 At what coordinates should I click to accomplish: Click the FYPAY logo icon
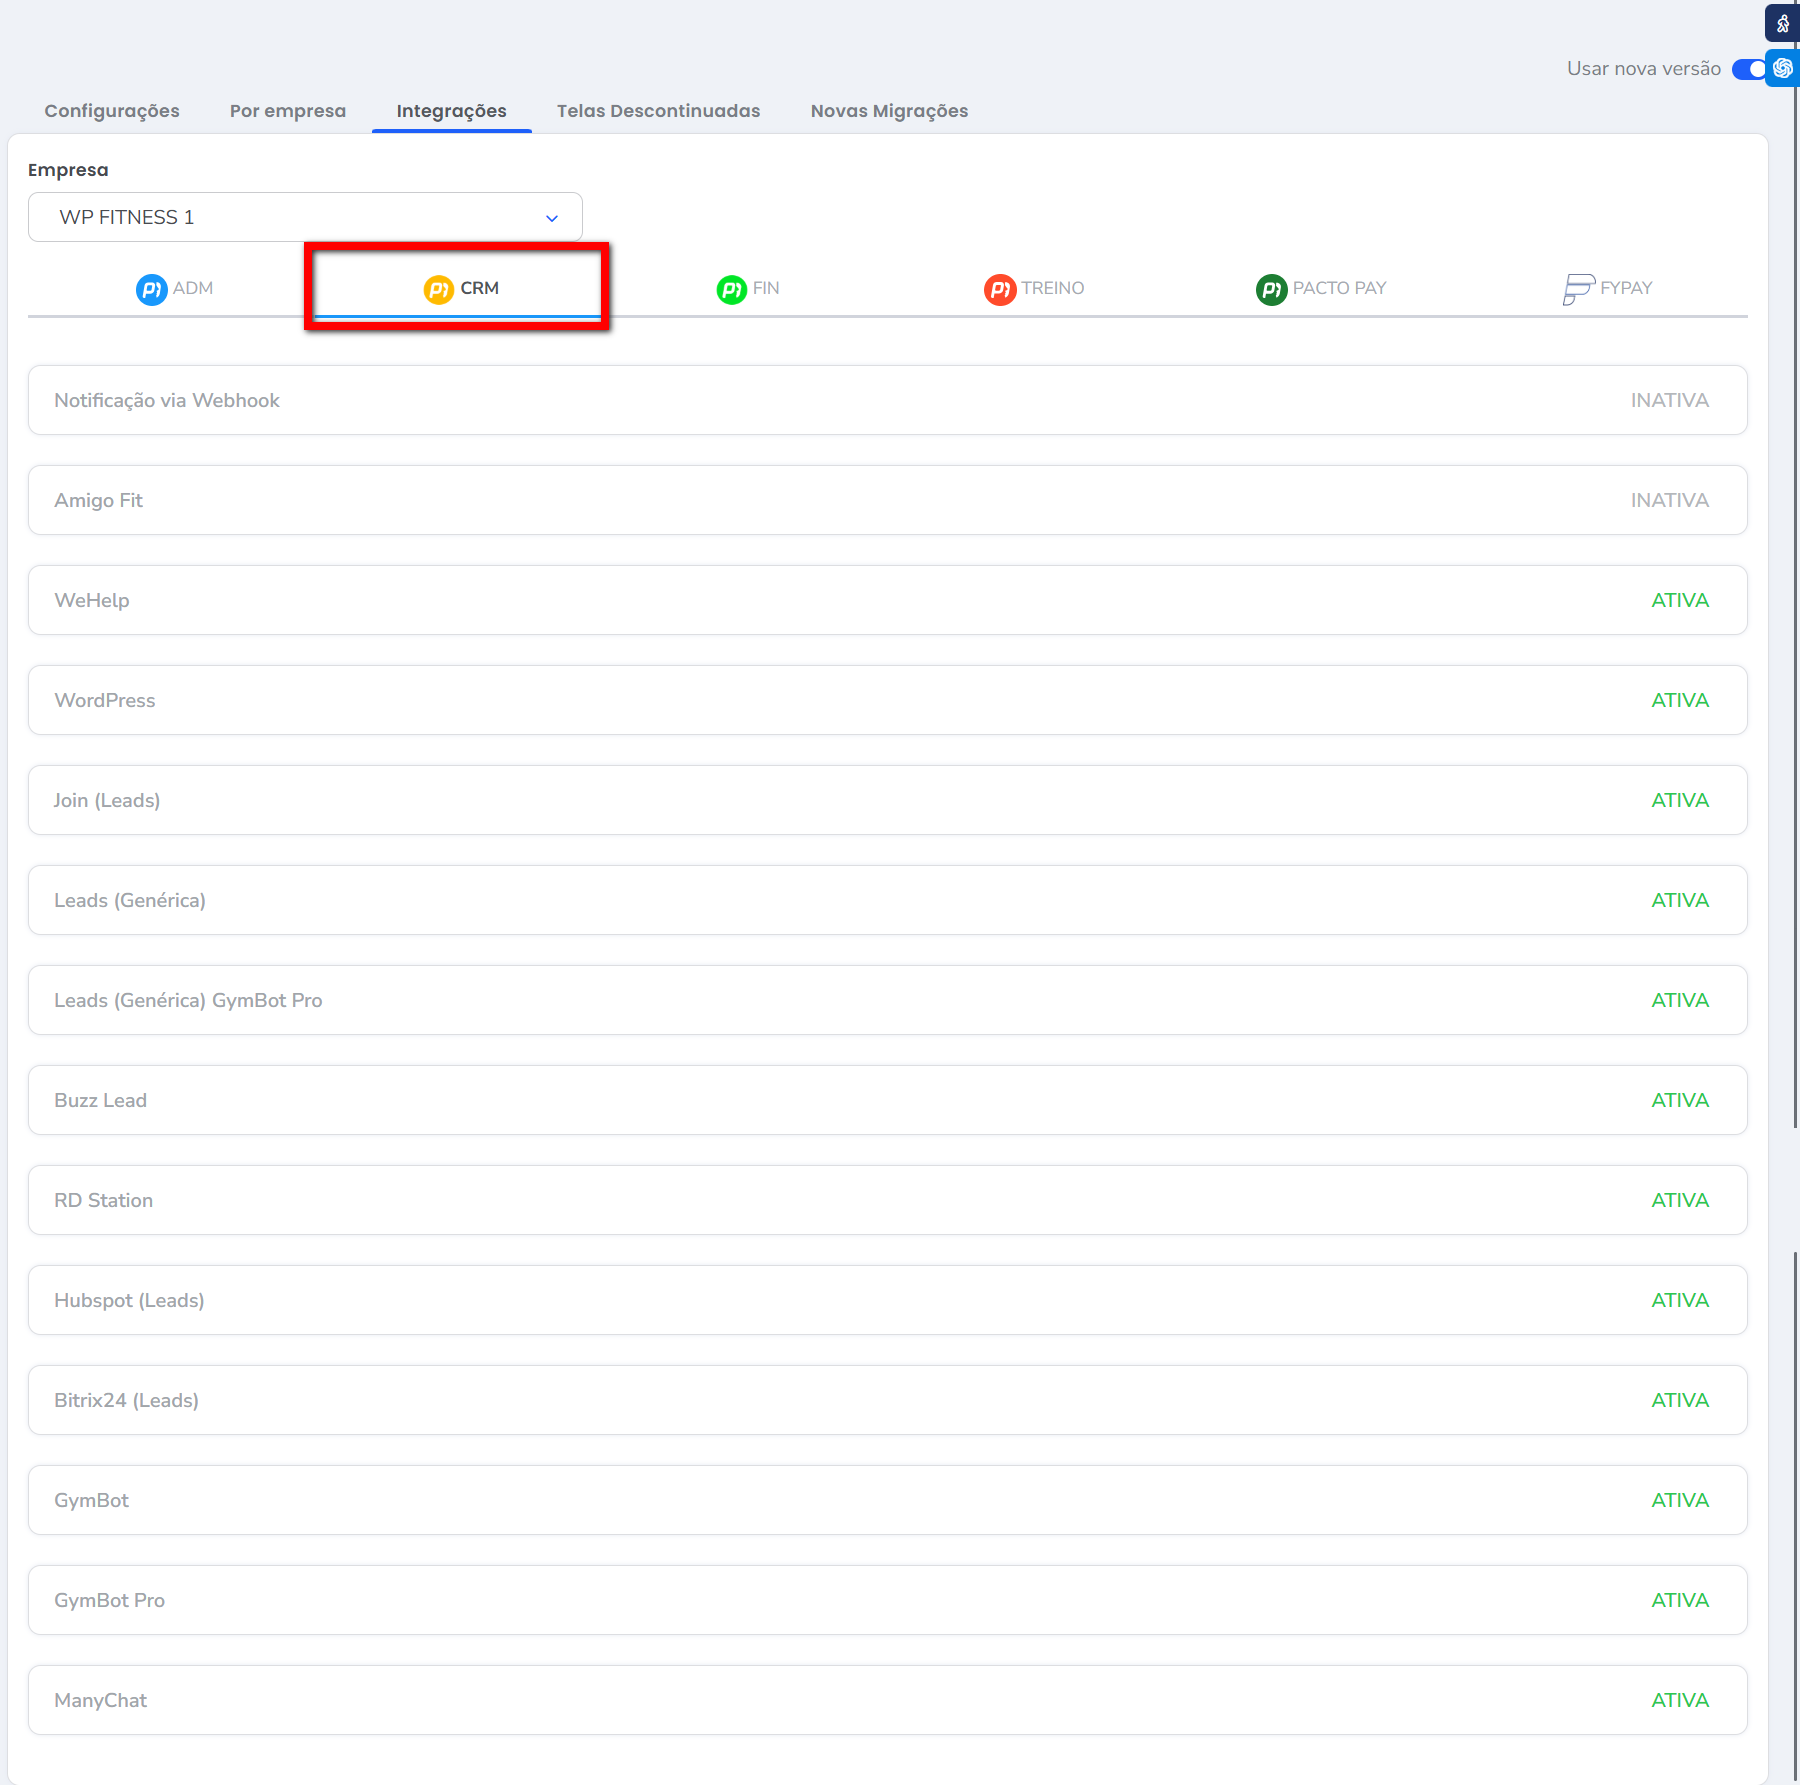(x=1578, y=289)
